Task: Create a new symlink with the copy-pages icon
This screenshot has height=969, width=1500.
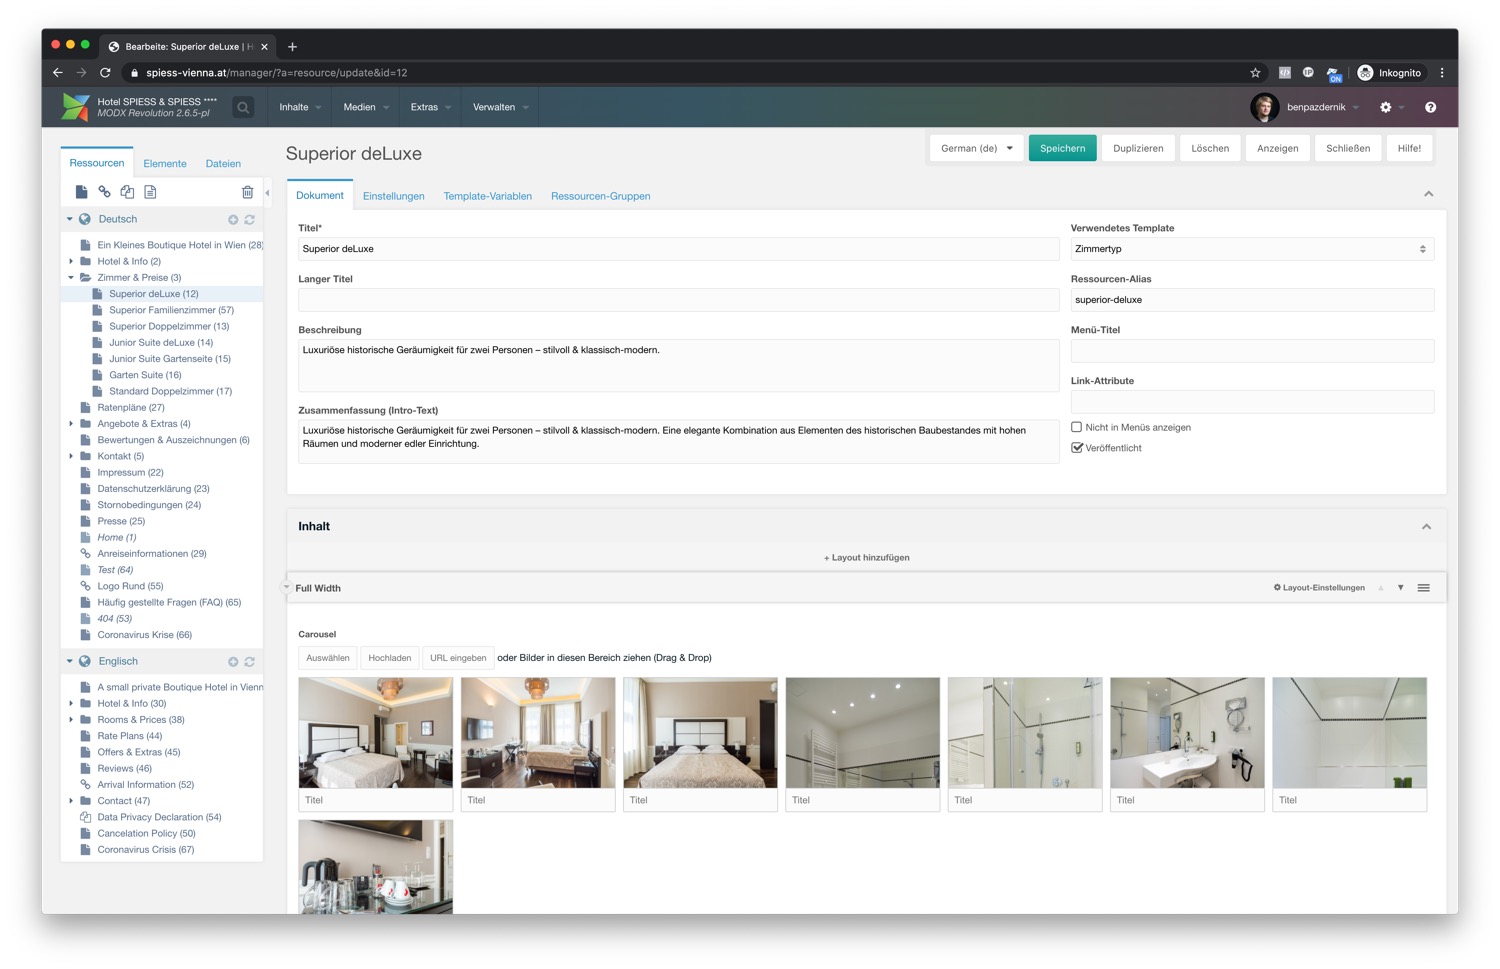Action: point(127,192)
